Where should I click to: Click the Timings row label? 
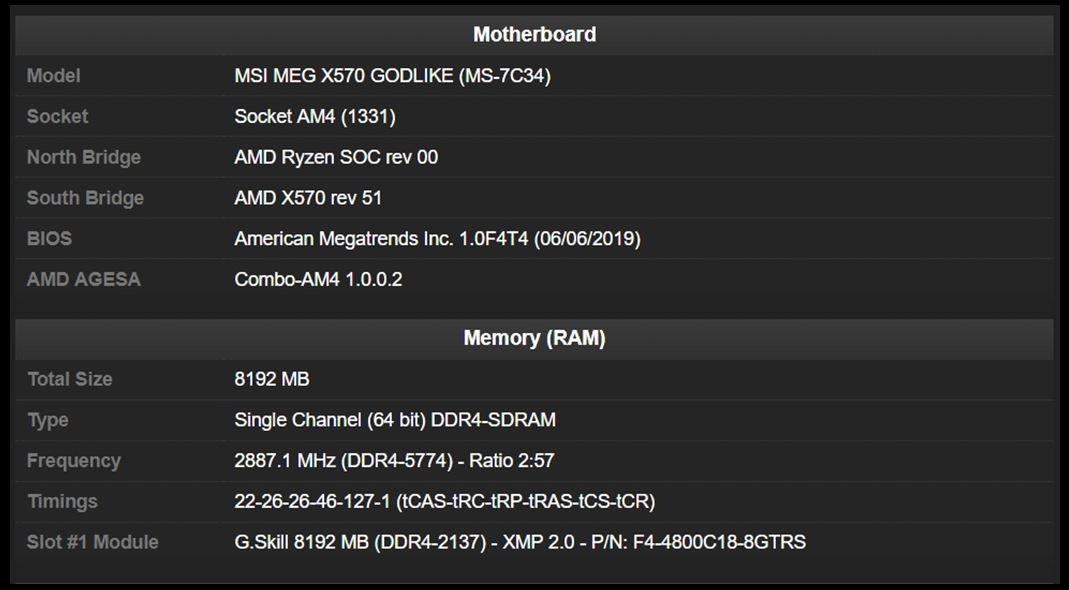(62, 502)
